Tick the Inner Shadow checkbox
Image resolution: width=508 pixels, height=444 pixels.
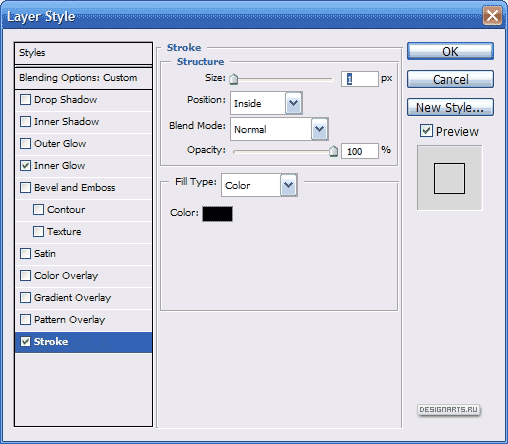coord(25,121)
